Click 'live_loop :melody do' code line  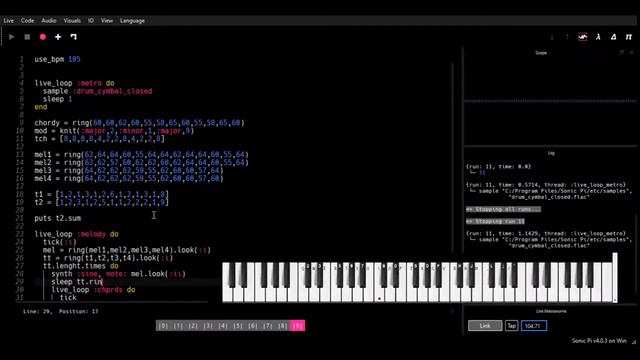click(76, 234)
